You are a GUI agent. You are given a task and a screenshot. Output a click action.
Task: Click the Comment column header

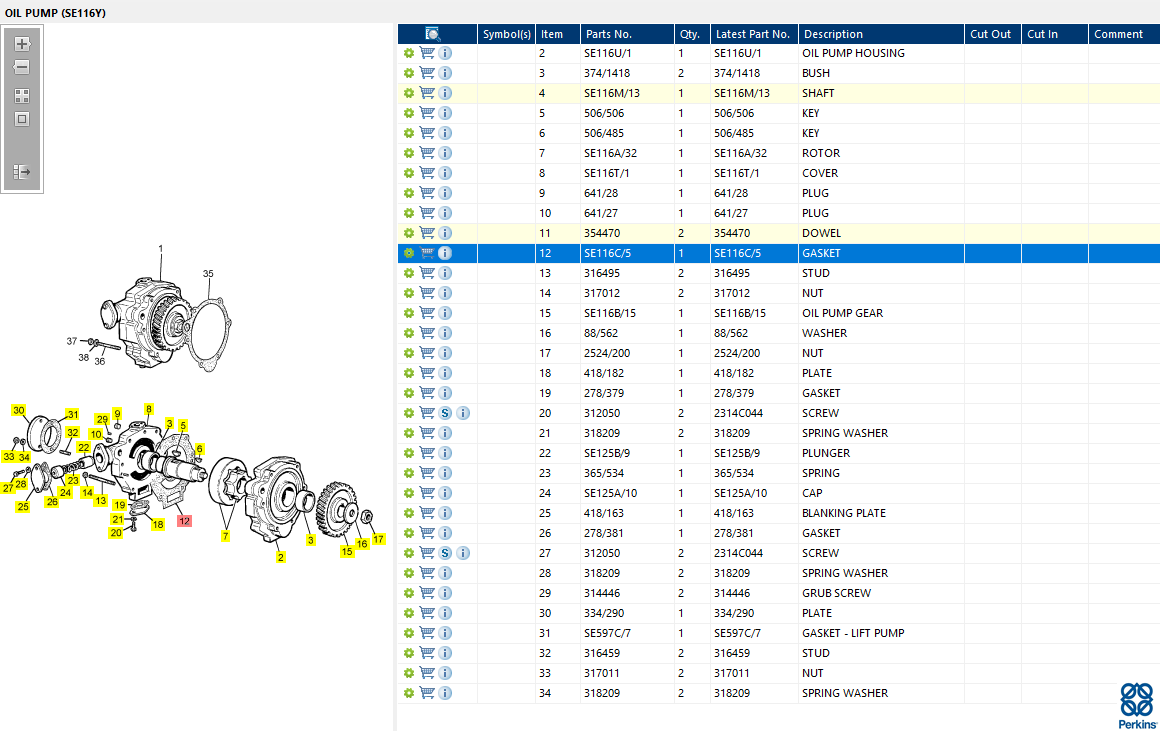tap(1124, 34)
